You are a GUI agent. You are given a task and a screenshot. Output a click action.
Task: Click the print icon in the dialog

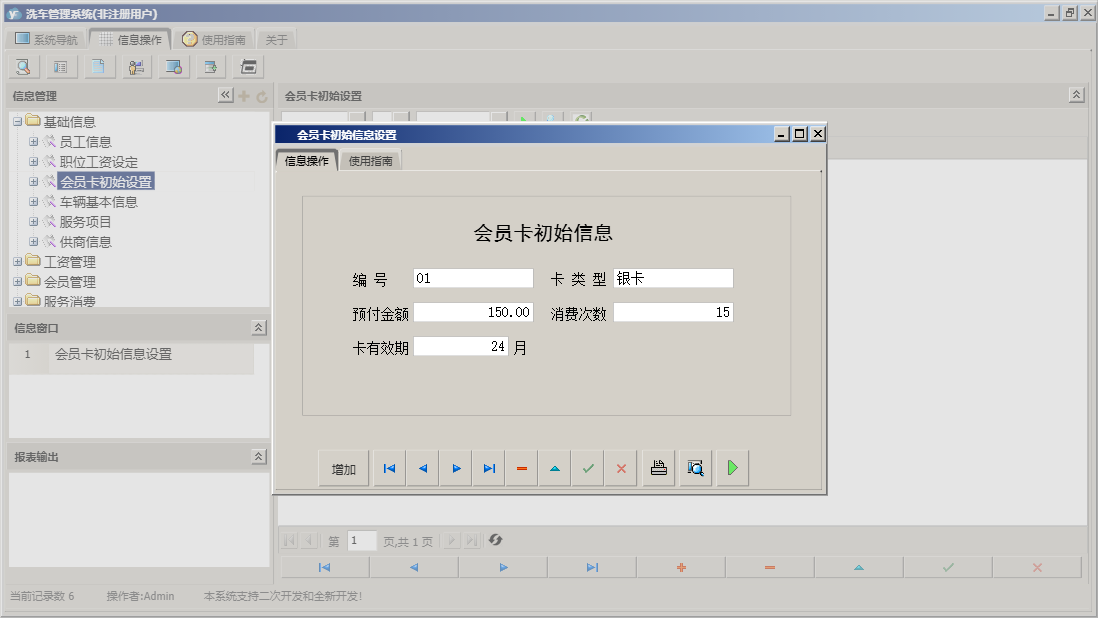point(657,467)
